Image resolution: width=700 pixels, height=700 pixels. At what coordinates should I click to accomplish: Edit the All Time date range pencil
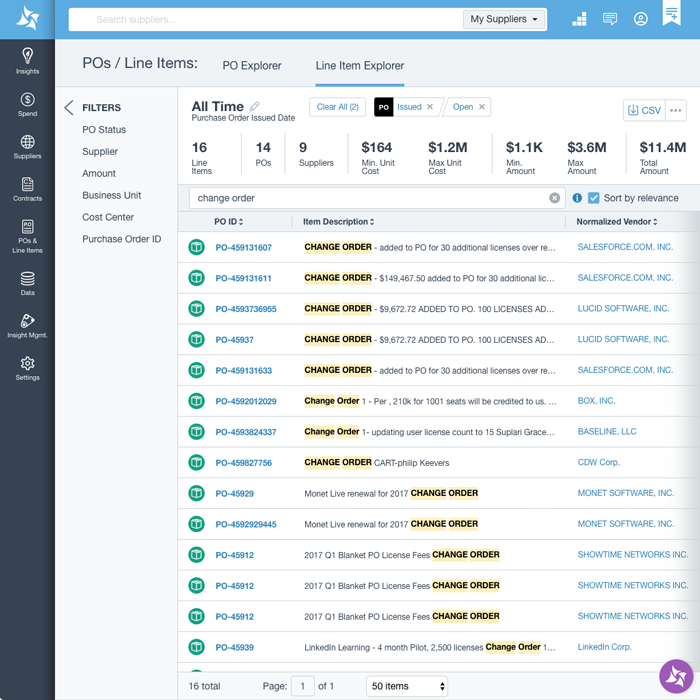click(x=255, y=106)
